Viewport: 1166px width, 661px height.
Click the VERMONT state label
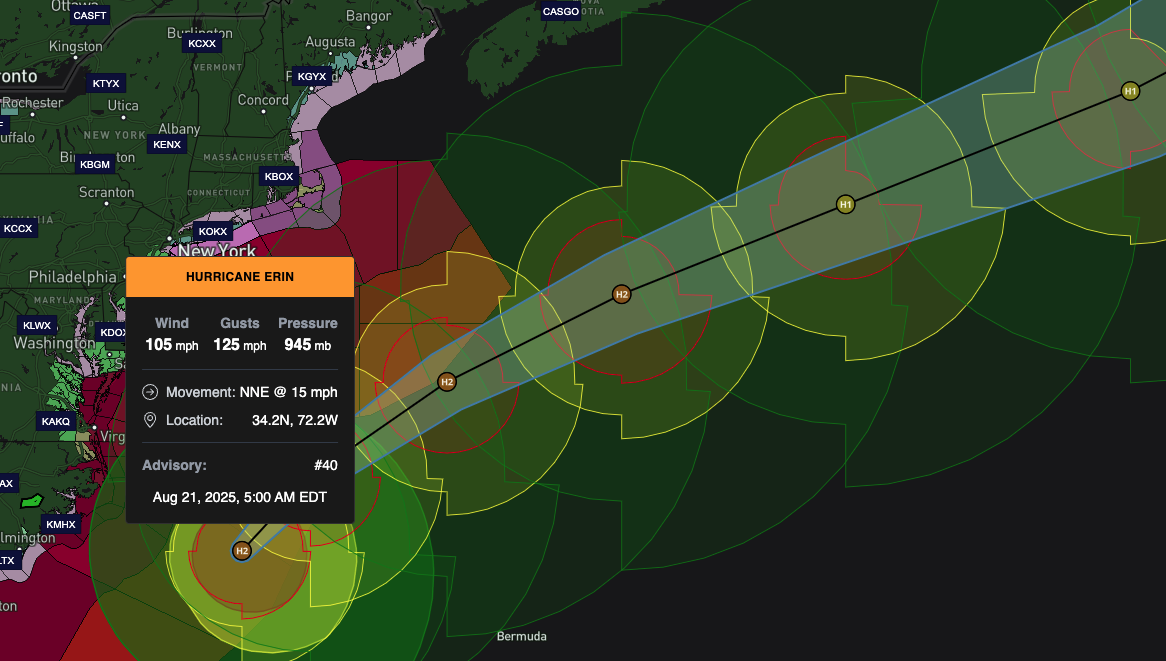pyautogui.click(x=218, y=67)
